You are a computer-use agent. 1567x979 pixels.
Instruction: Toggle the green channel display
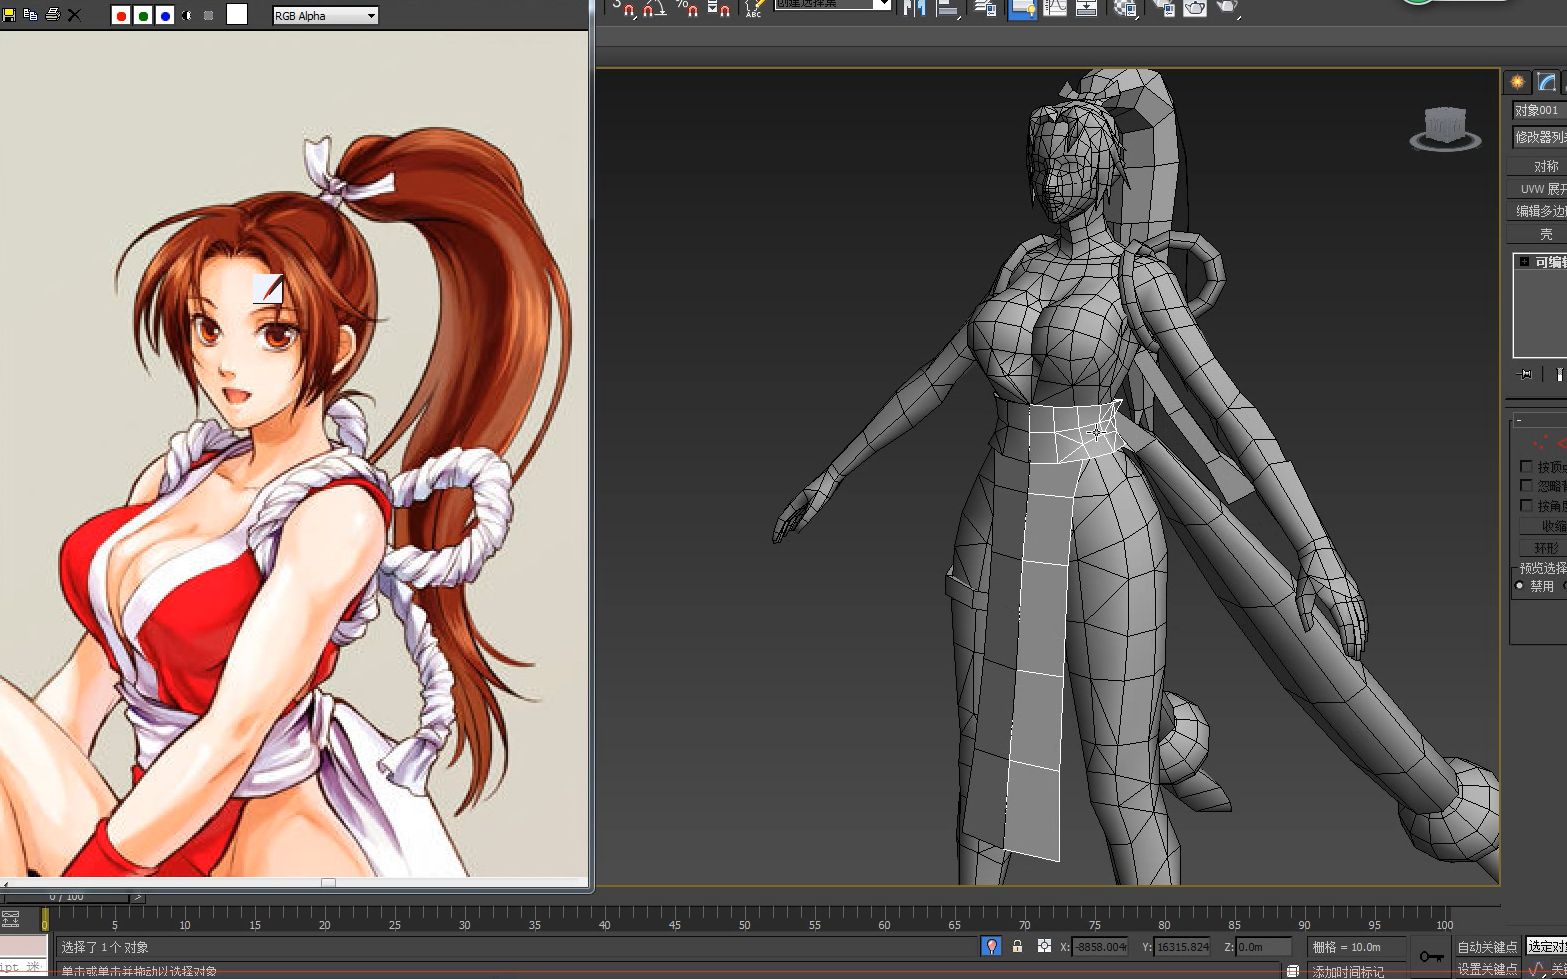click(143, 16)
